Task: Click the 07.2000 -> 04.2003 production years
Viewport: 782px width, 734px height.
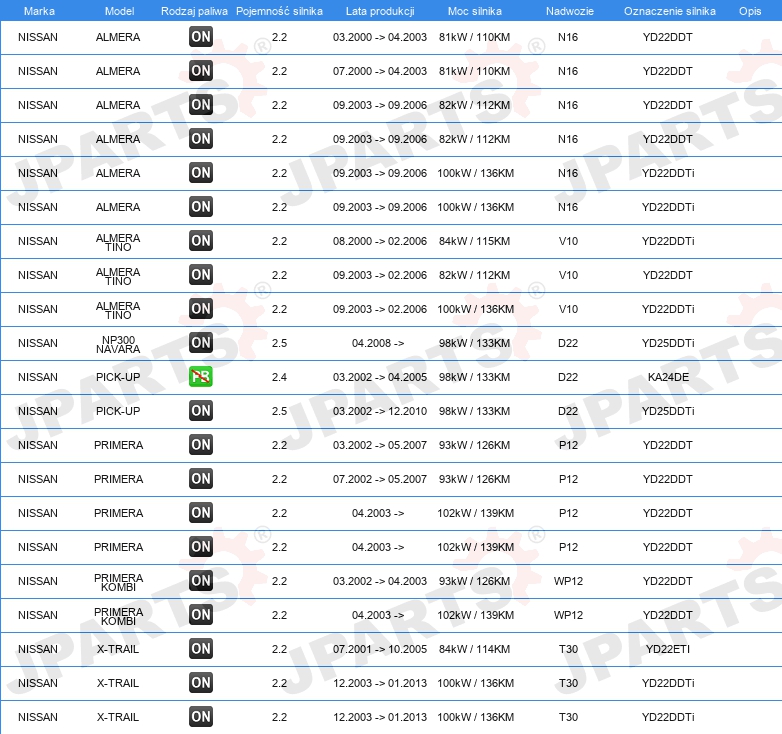Action: [x=380, y=71]
